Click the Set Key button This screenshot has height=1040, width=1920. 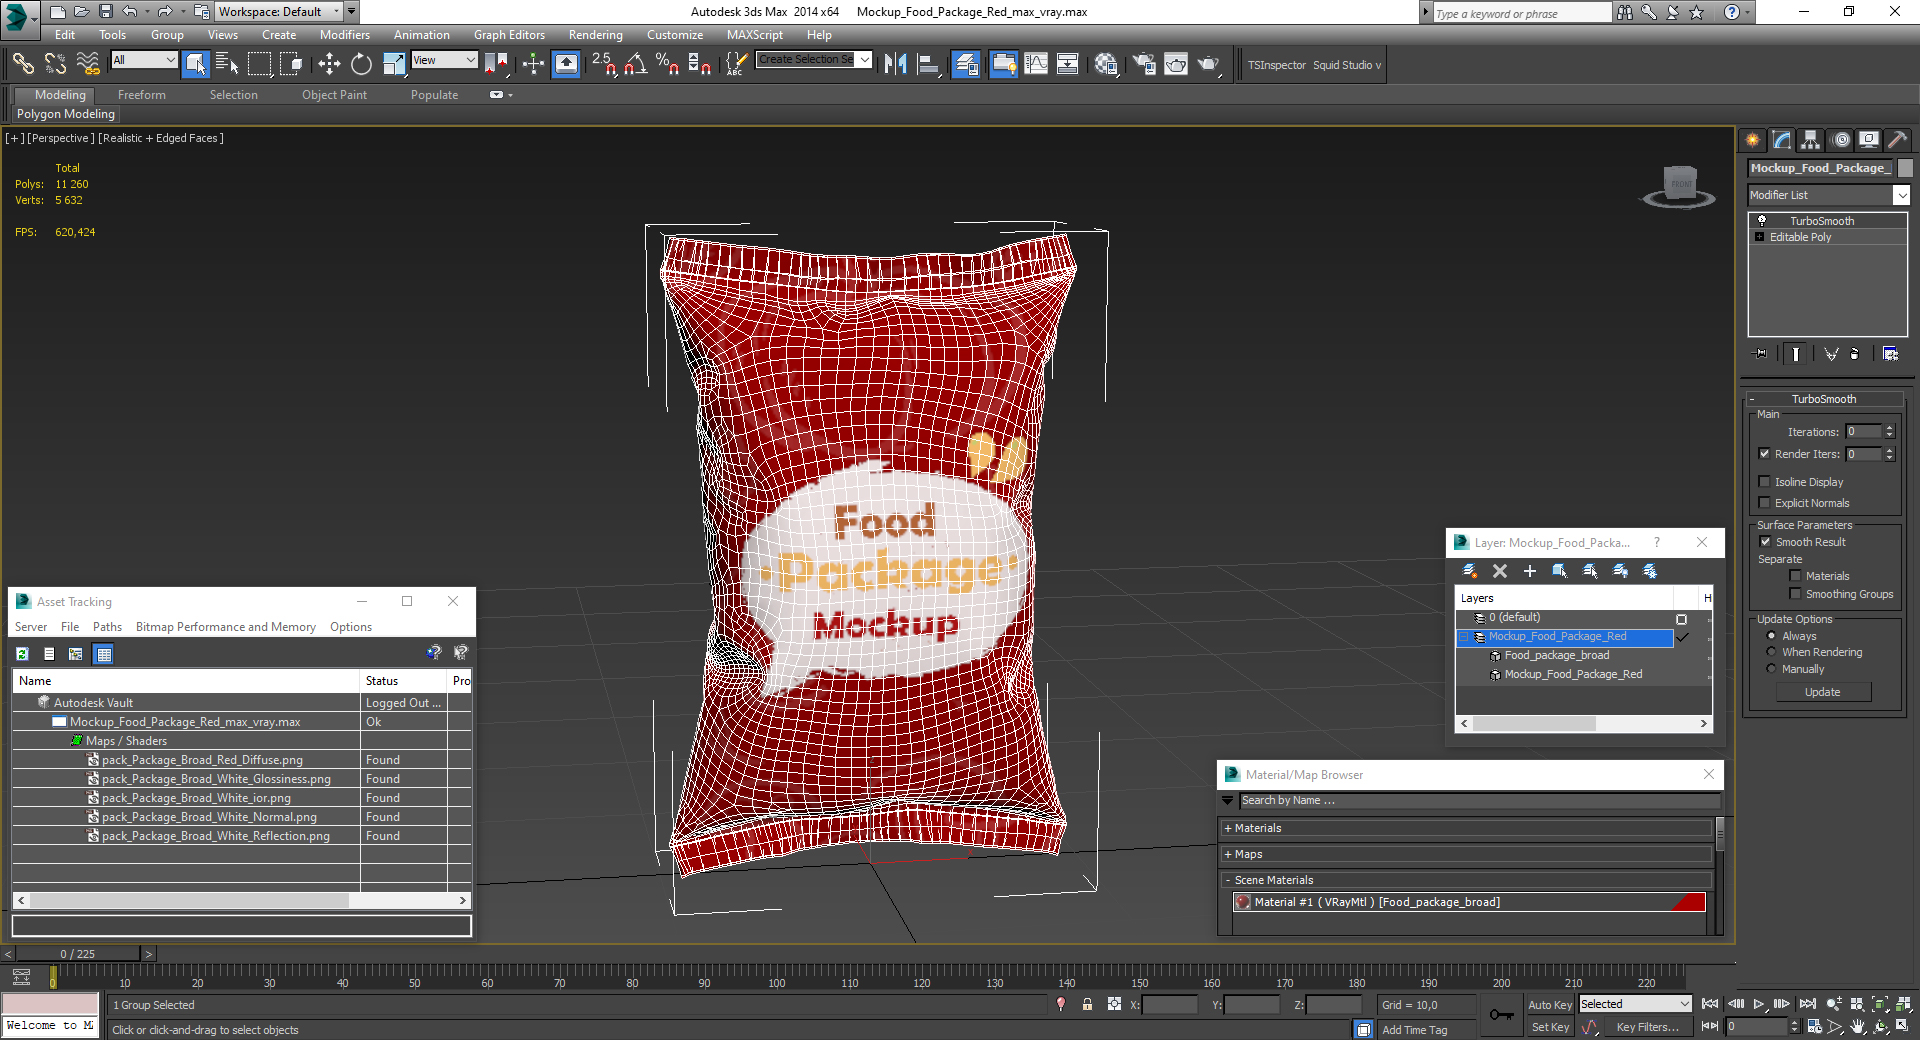click(x=1550, y=1027)
